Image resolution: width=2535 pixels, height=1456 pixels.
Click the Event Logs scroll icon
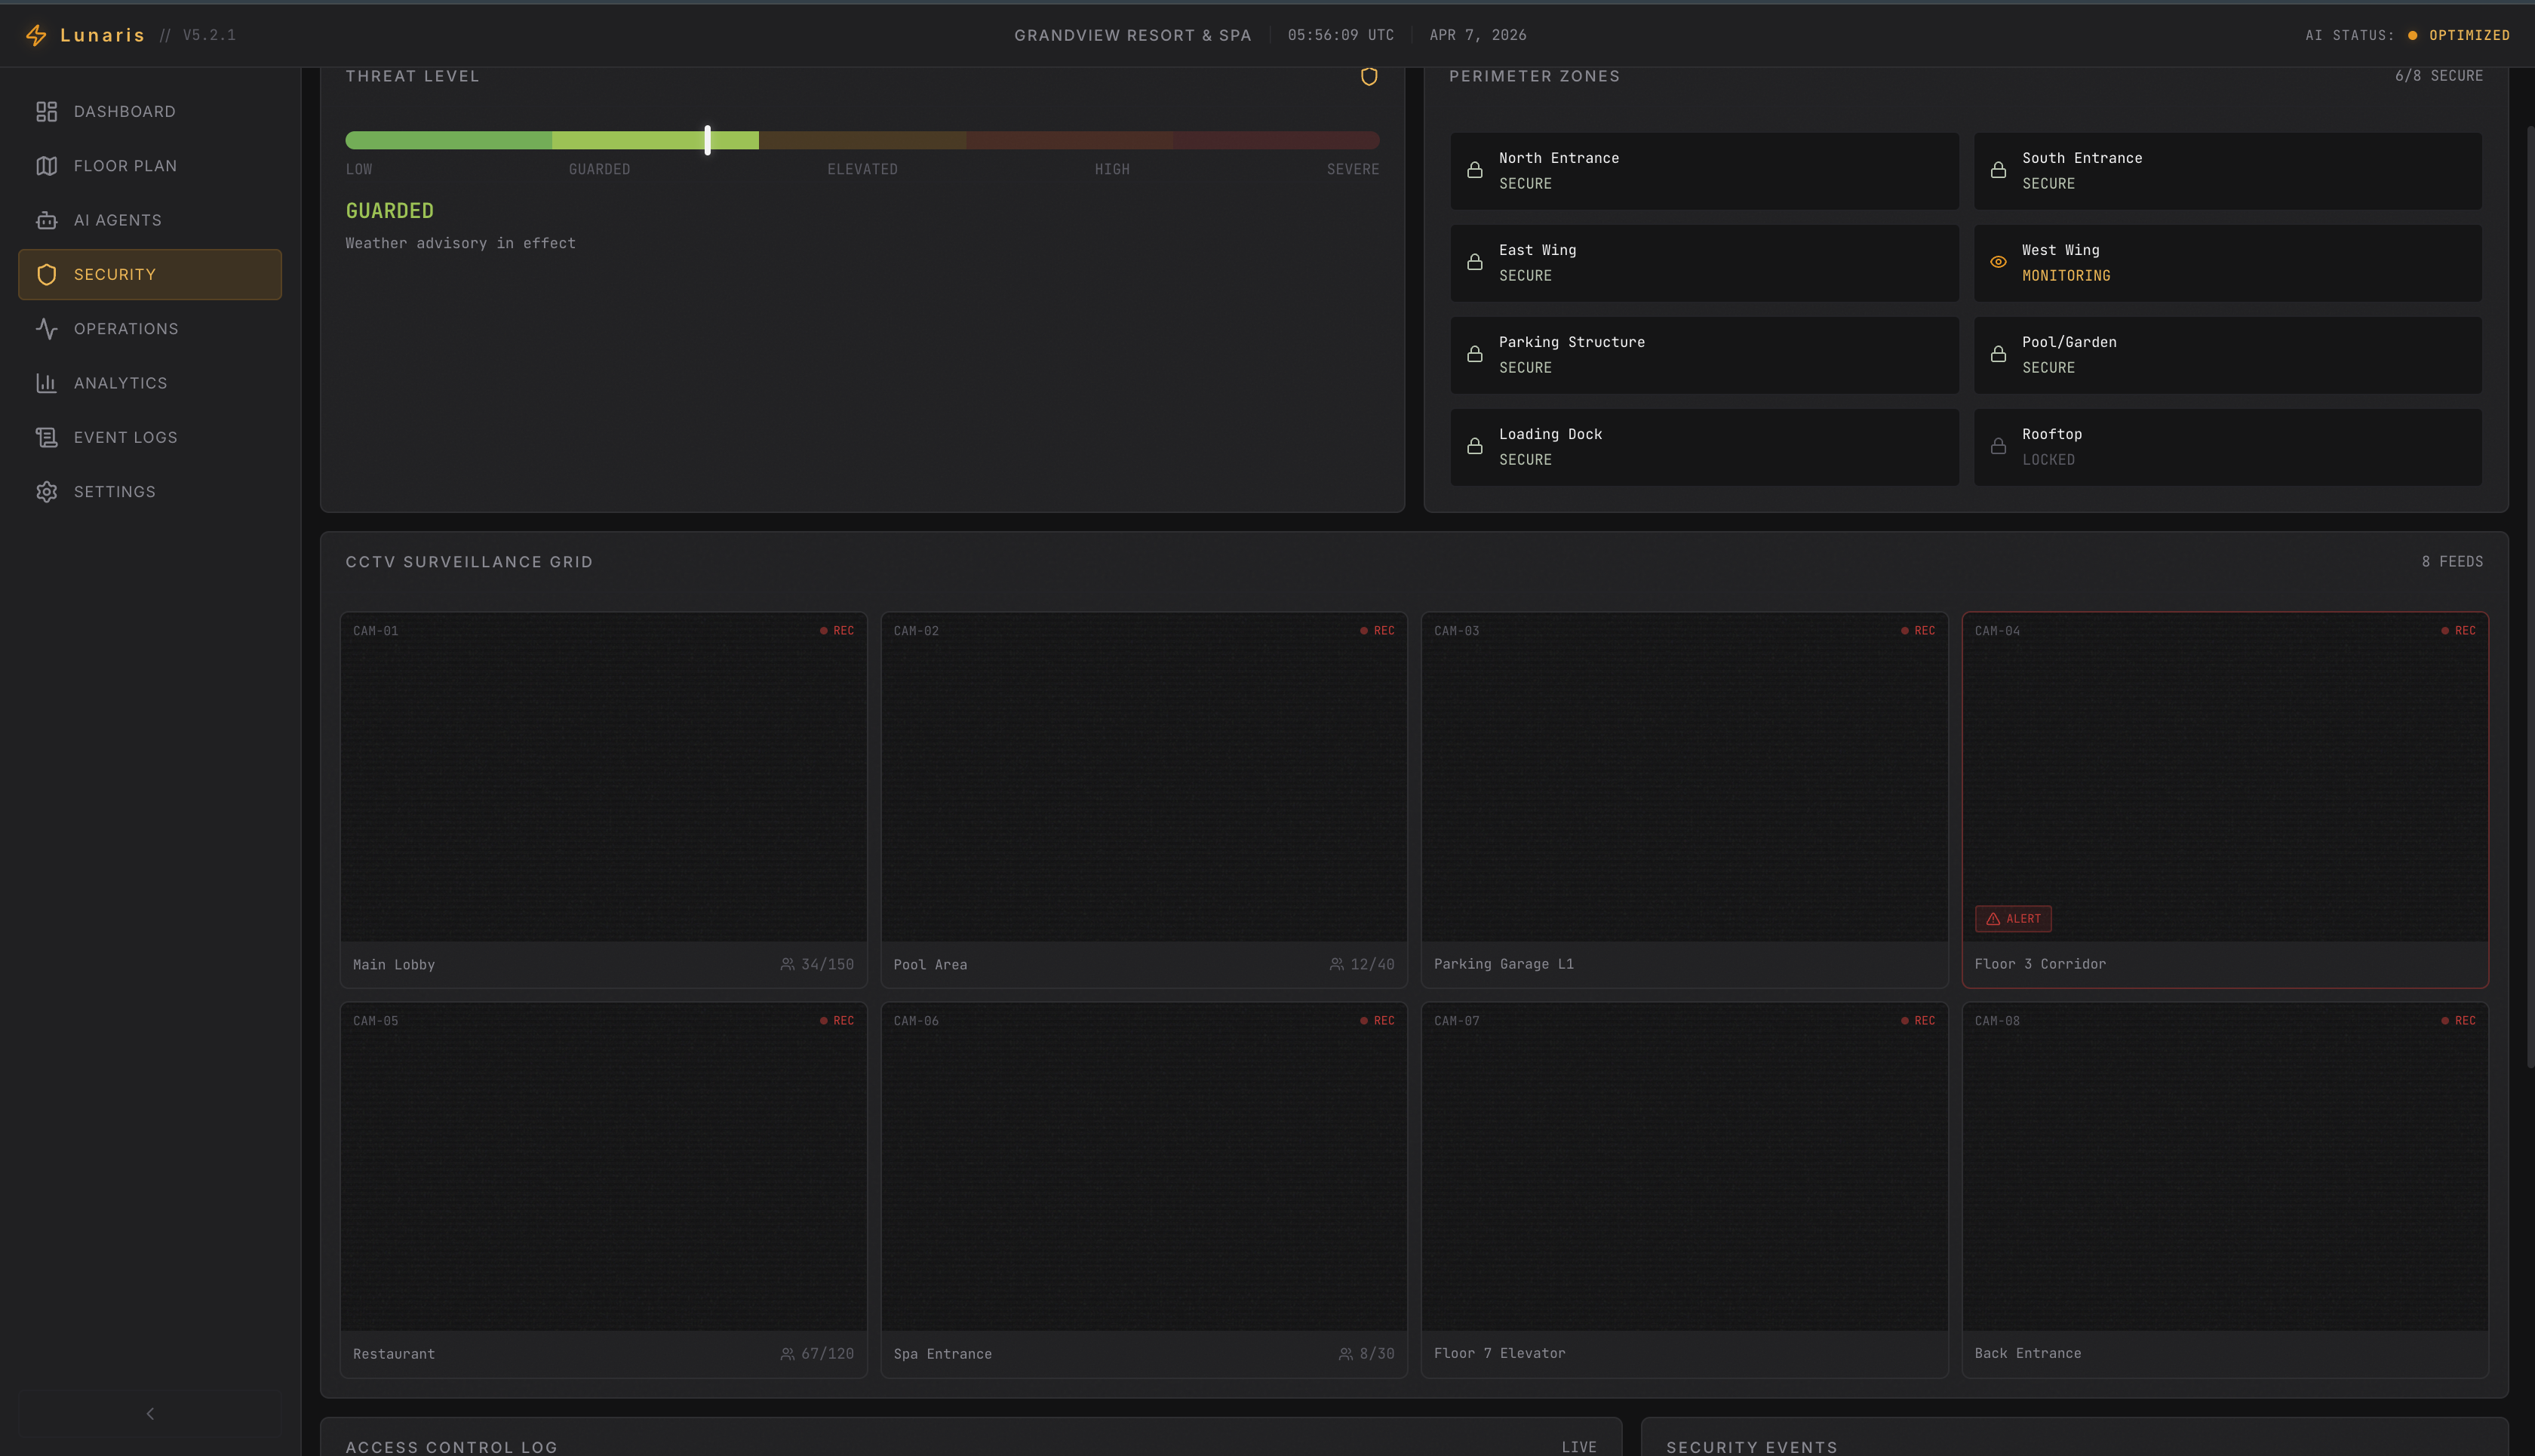(46, 437)
